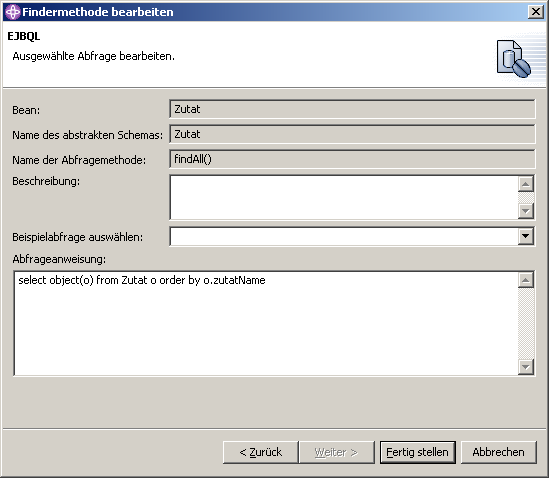Click the Name der Abfragemethode label

pos(79,160)
